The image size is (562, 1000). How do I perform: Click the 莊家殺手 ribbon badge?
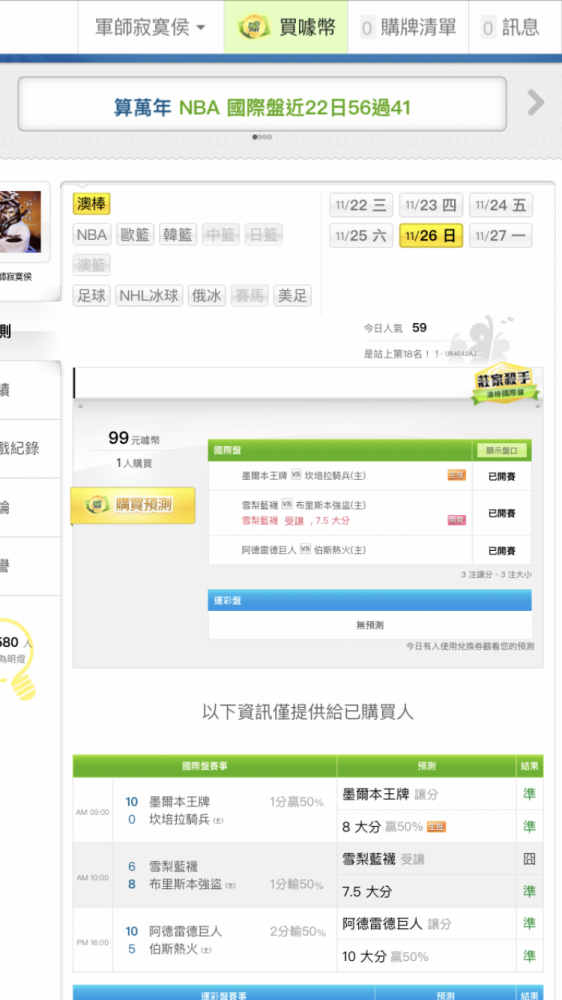505,385
